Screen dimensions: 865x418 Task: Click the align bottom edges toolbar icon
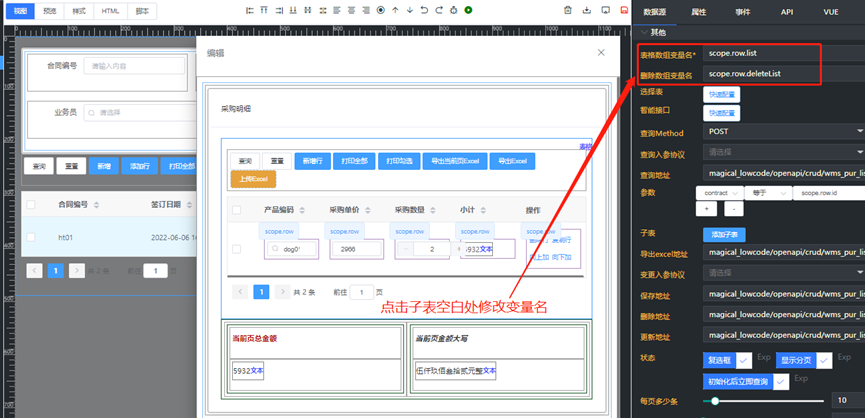tap(293, 10)
